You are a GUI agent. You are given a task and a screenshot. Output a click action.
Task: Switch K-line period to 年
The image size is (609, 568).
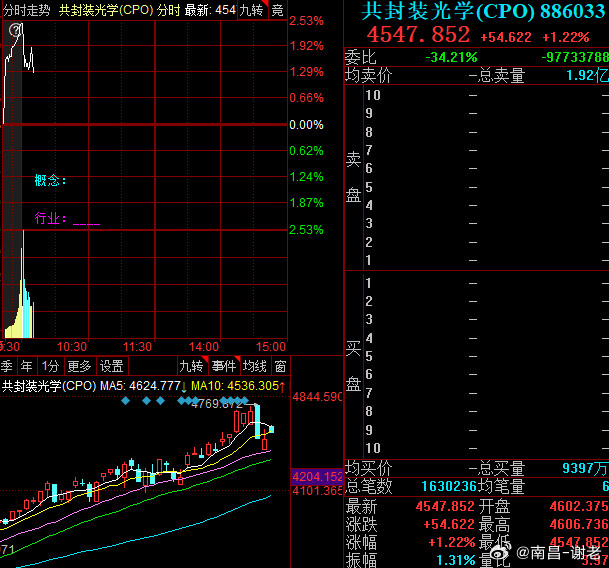tap(27, 366)
